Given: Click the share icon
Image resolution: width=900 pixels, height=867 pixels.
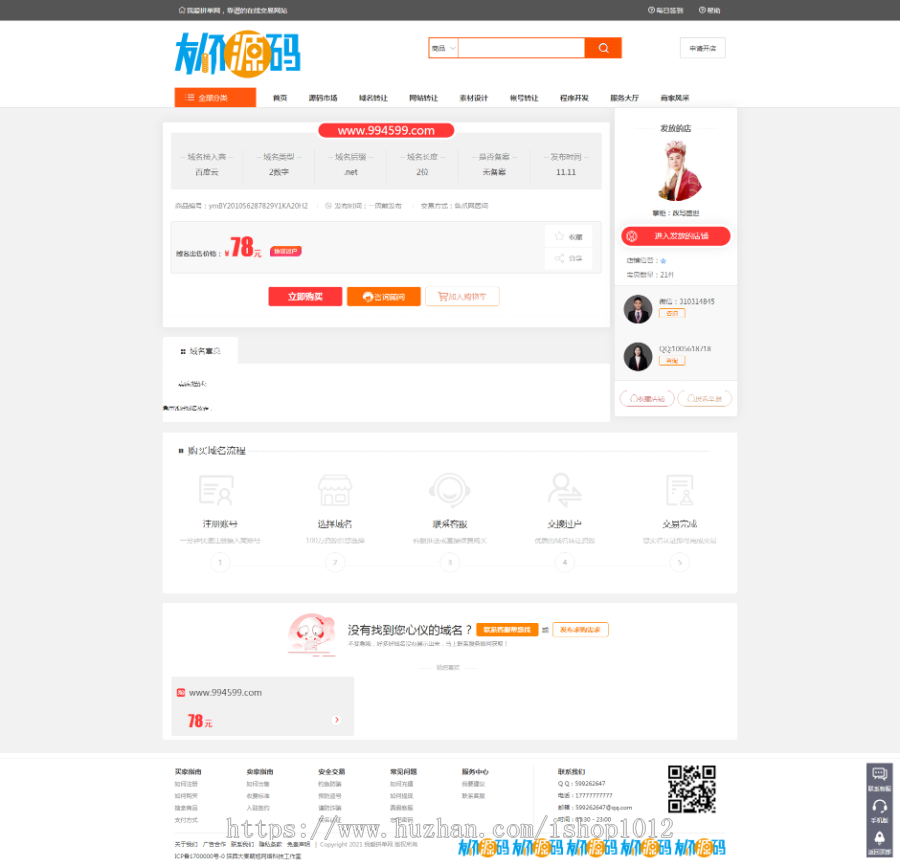Looking at the screenshot, I should tap(559, 258).
